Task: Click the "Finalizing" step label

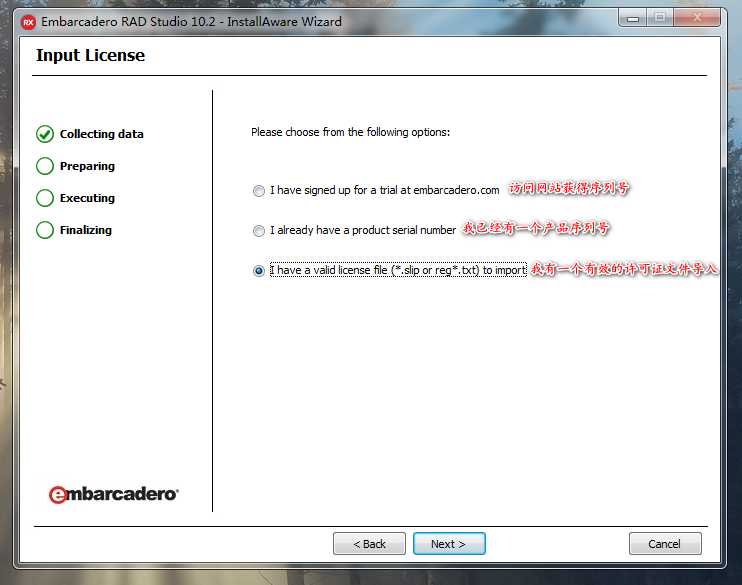Action: (x=86, y=230)
